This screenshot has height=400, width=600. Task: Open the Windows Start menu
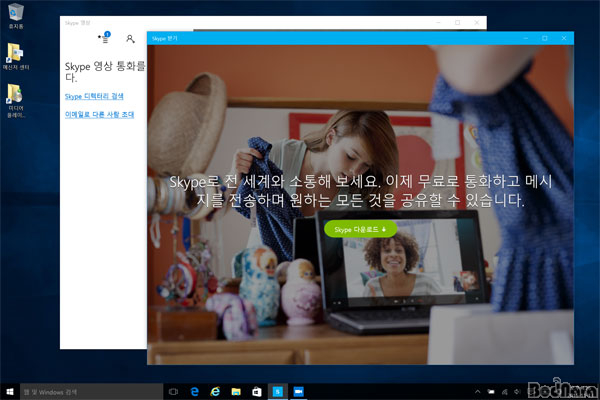(x=10, y=392)
